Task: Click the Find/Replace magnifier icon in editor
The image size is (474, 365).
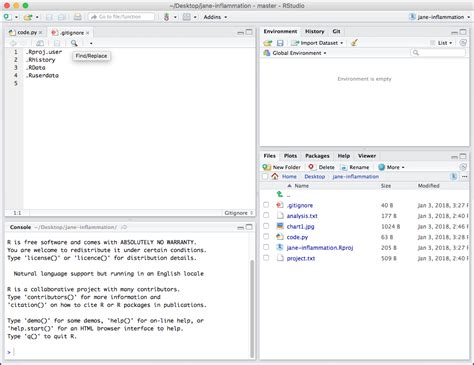Action: pos(74,43)
